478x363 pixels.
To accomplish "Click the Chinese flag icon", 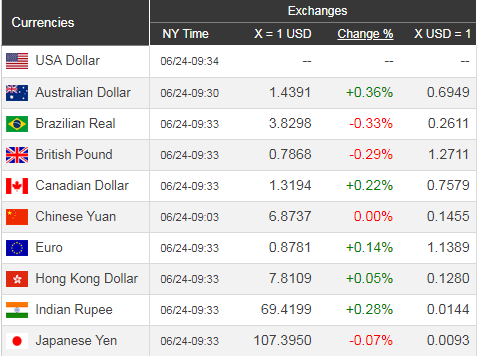I will coord(17,217).
